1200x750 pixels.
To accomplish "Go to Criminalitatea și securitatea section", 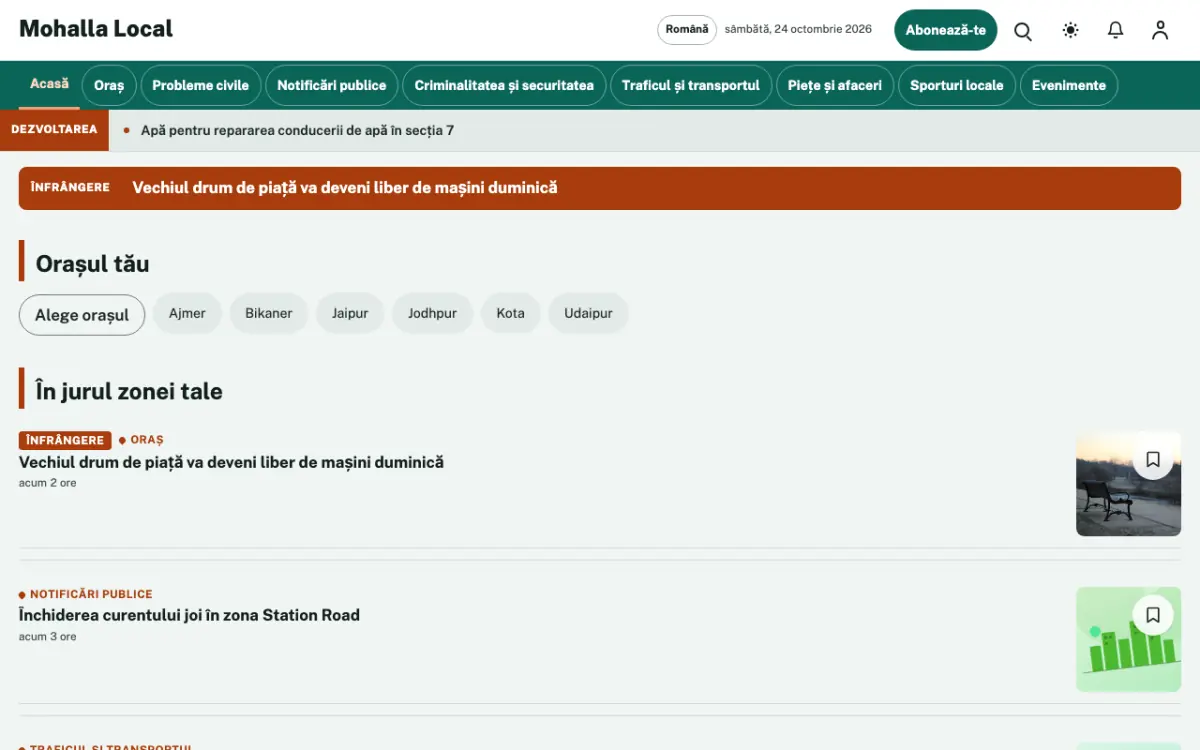I will (x=504, y=85).
